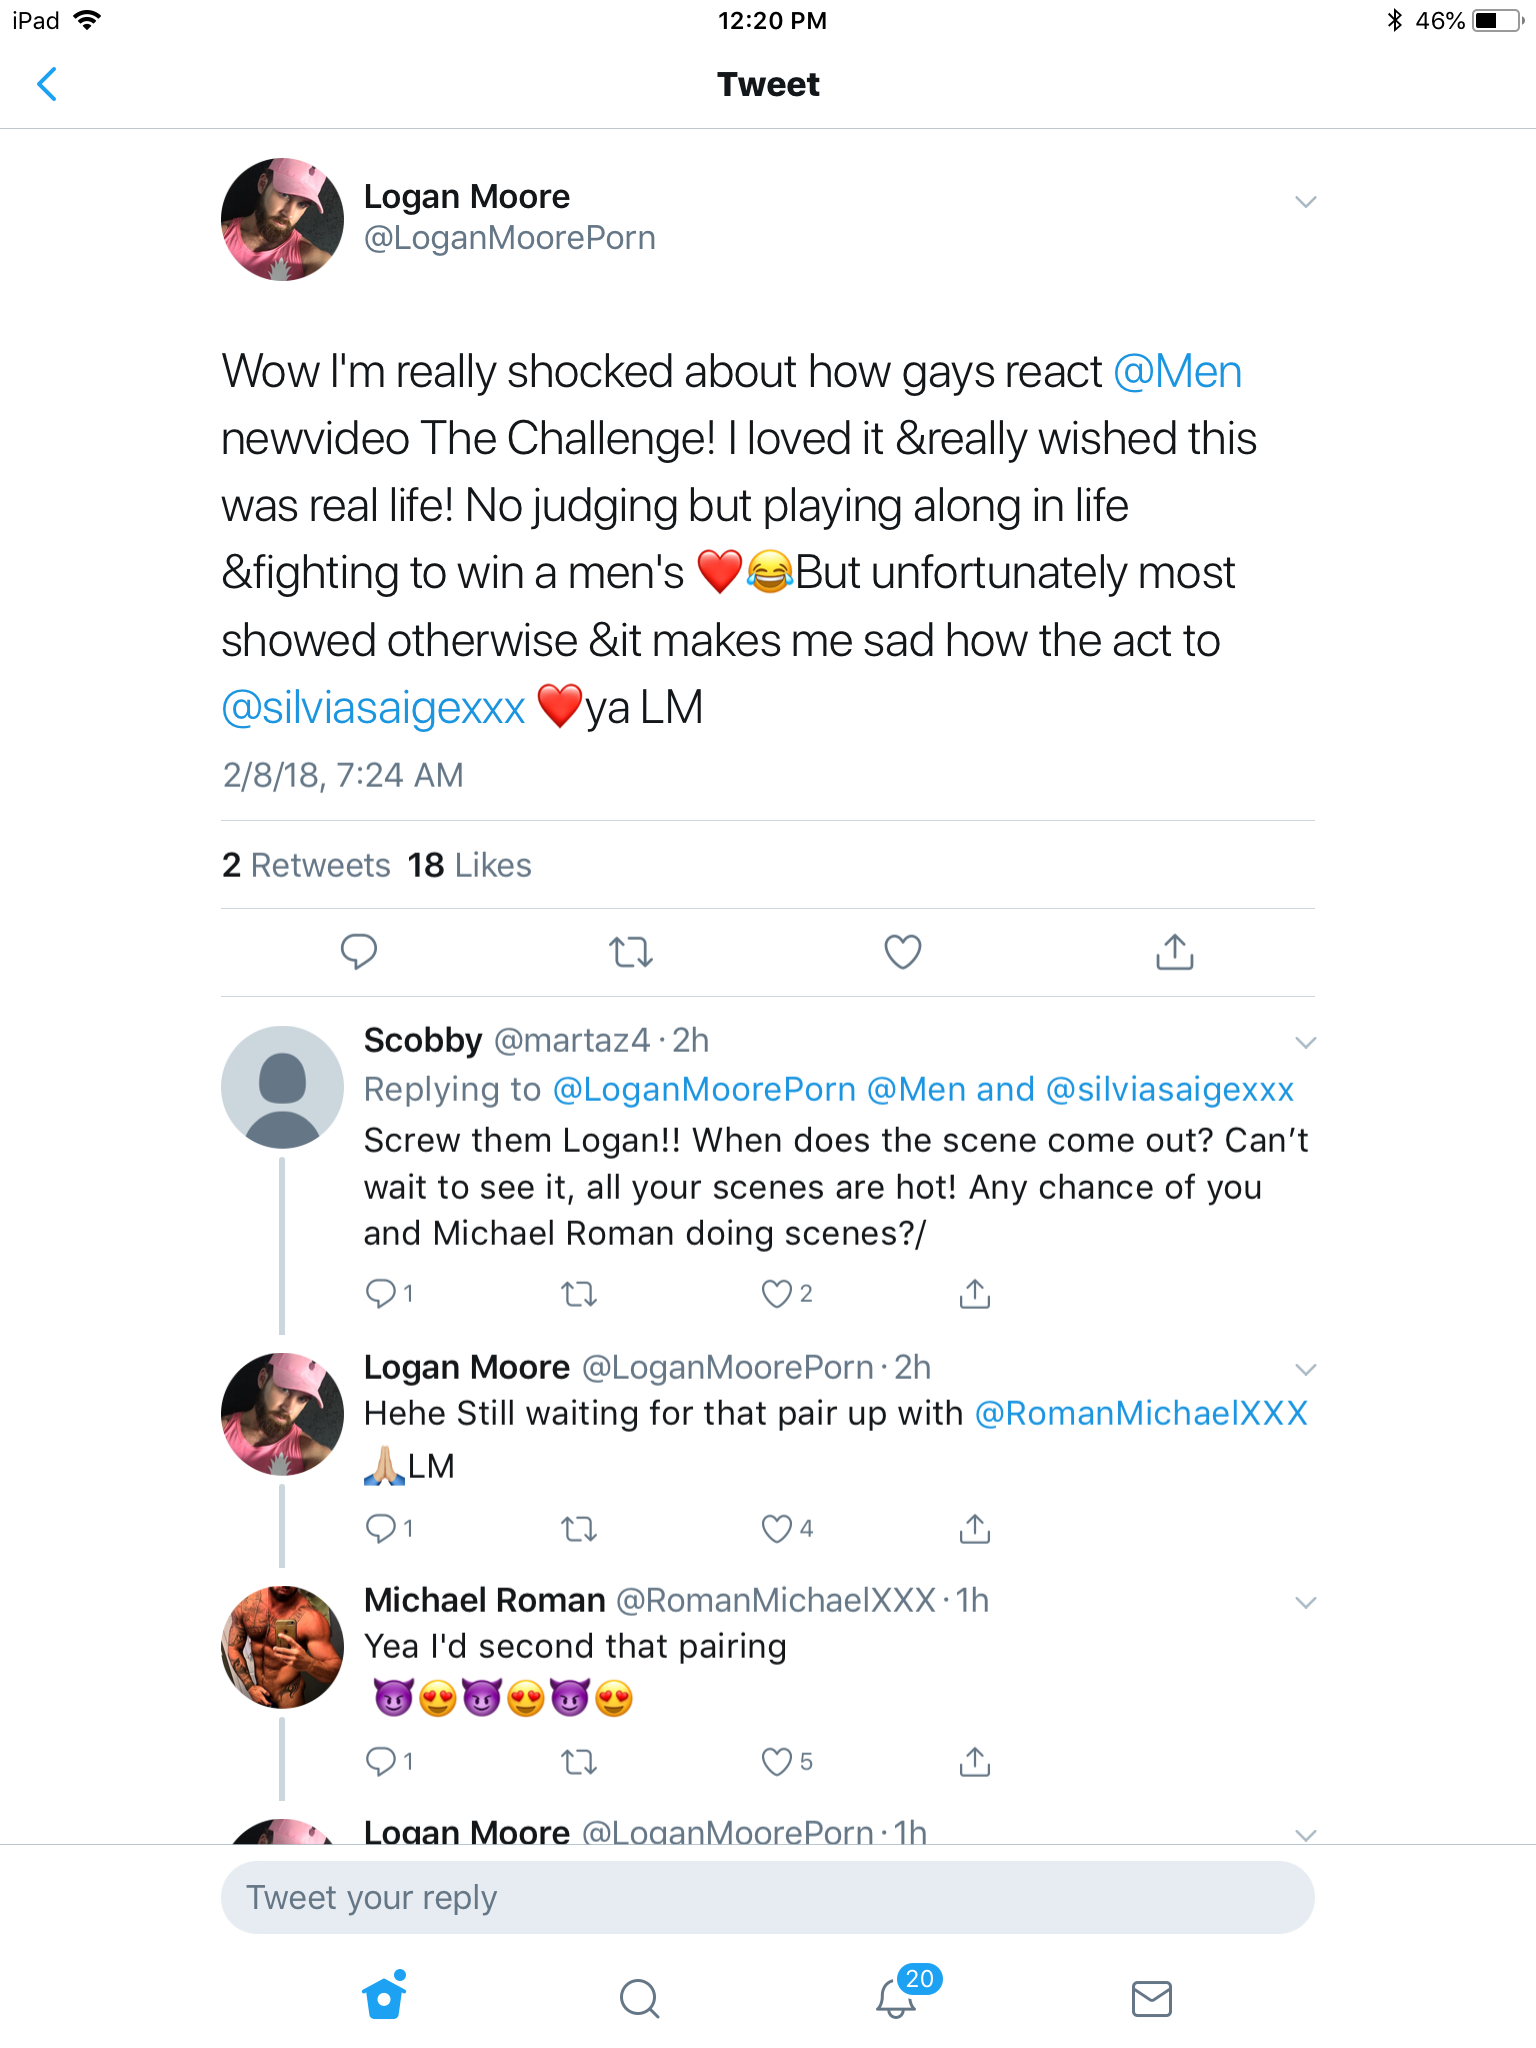Image resolution: width=1536 pixels, height=2048 pixels.
Task: Open Michael Roman's profile picture
Action: 282,1647
